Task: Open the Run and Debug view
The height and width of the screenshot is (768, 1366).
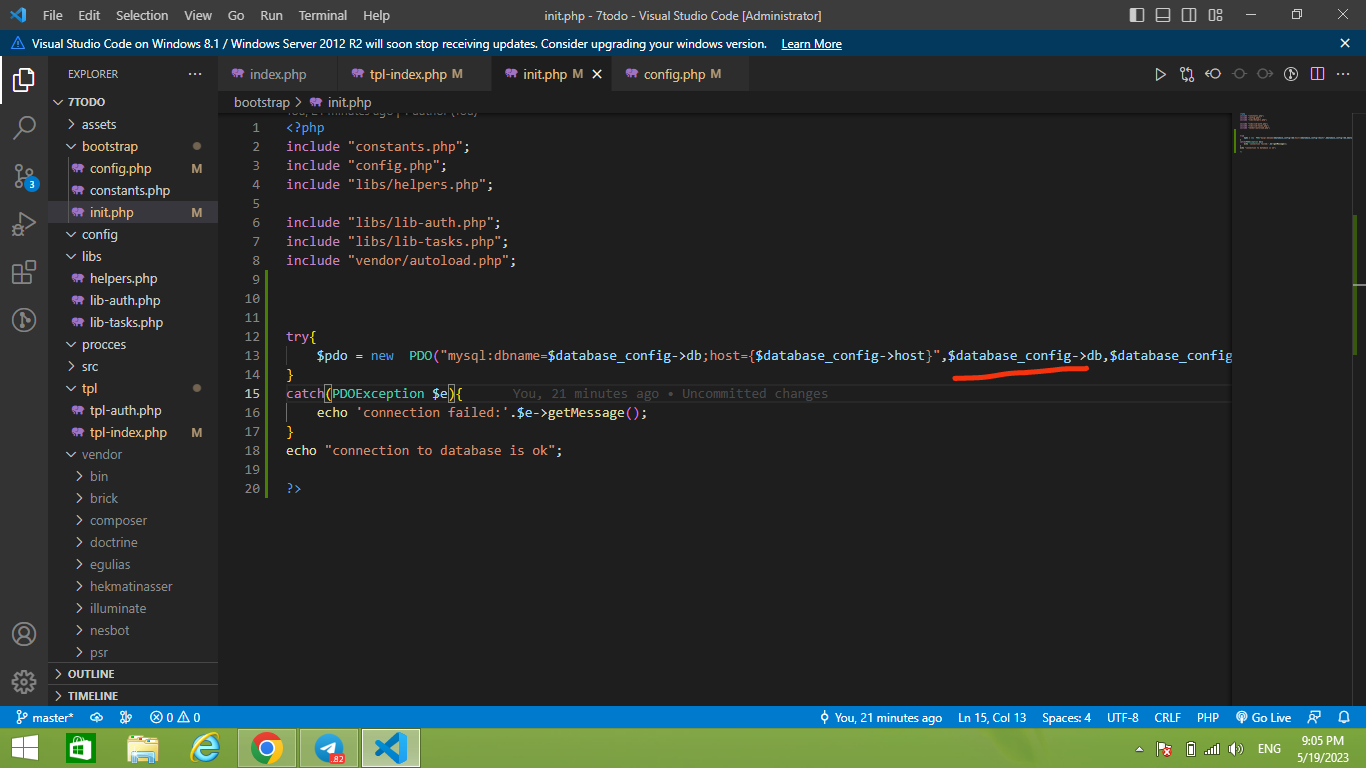Action: 24,224
